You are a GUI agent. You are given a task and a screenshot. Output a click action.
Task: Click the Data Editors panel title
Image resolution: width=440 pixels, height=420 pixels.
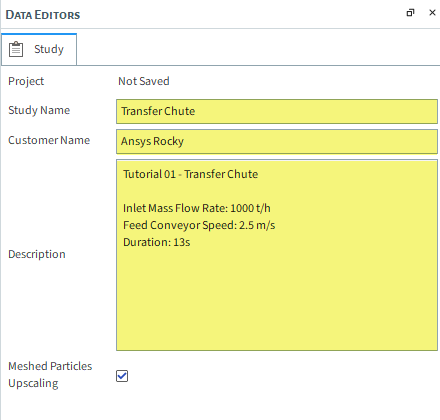tap(43, 15)
